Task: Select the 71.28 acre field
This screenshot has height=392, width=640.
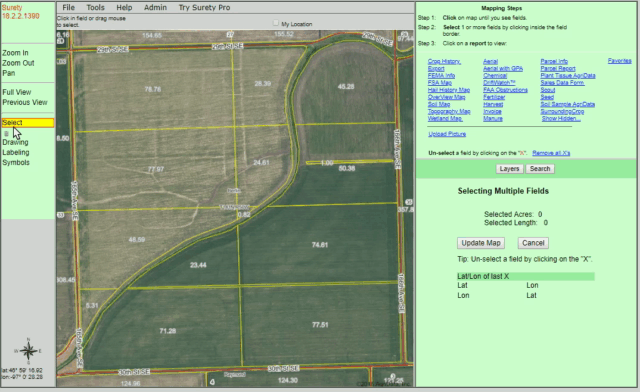Action: 168,331
